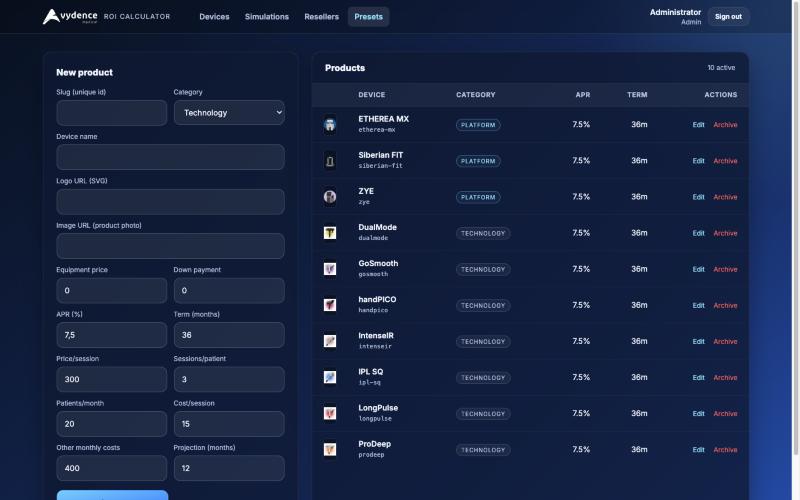Click the Siberian FIT product icon
This screenshot has height=500, width=800.
pos(330,161)
